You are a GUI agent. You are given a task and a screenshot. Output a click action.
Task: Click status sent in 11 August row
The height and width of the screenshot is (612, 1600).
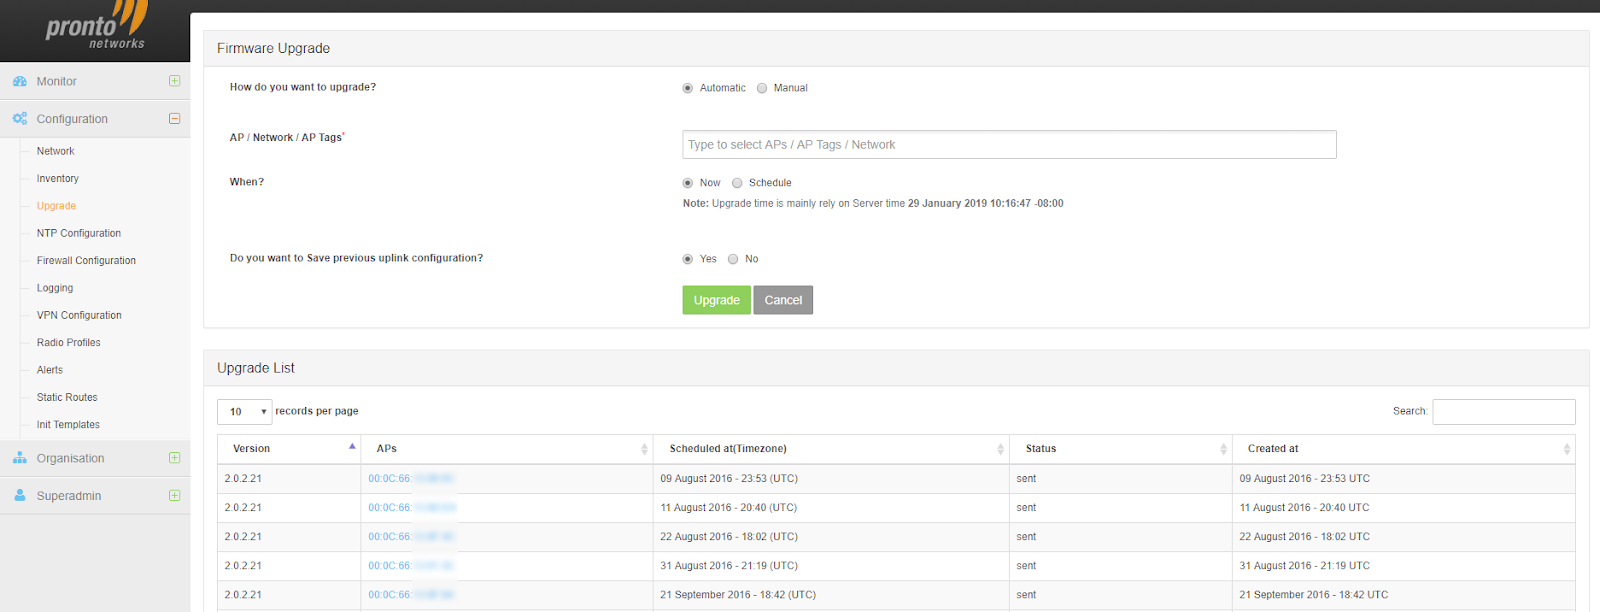point(1027,508)
